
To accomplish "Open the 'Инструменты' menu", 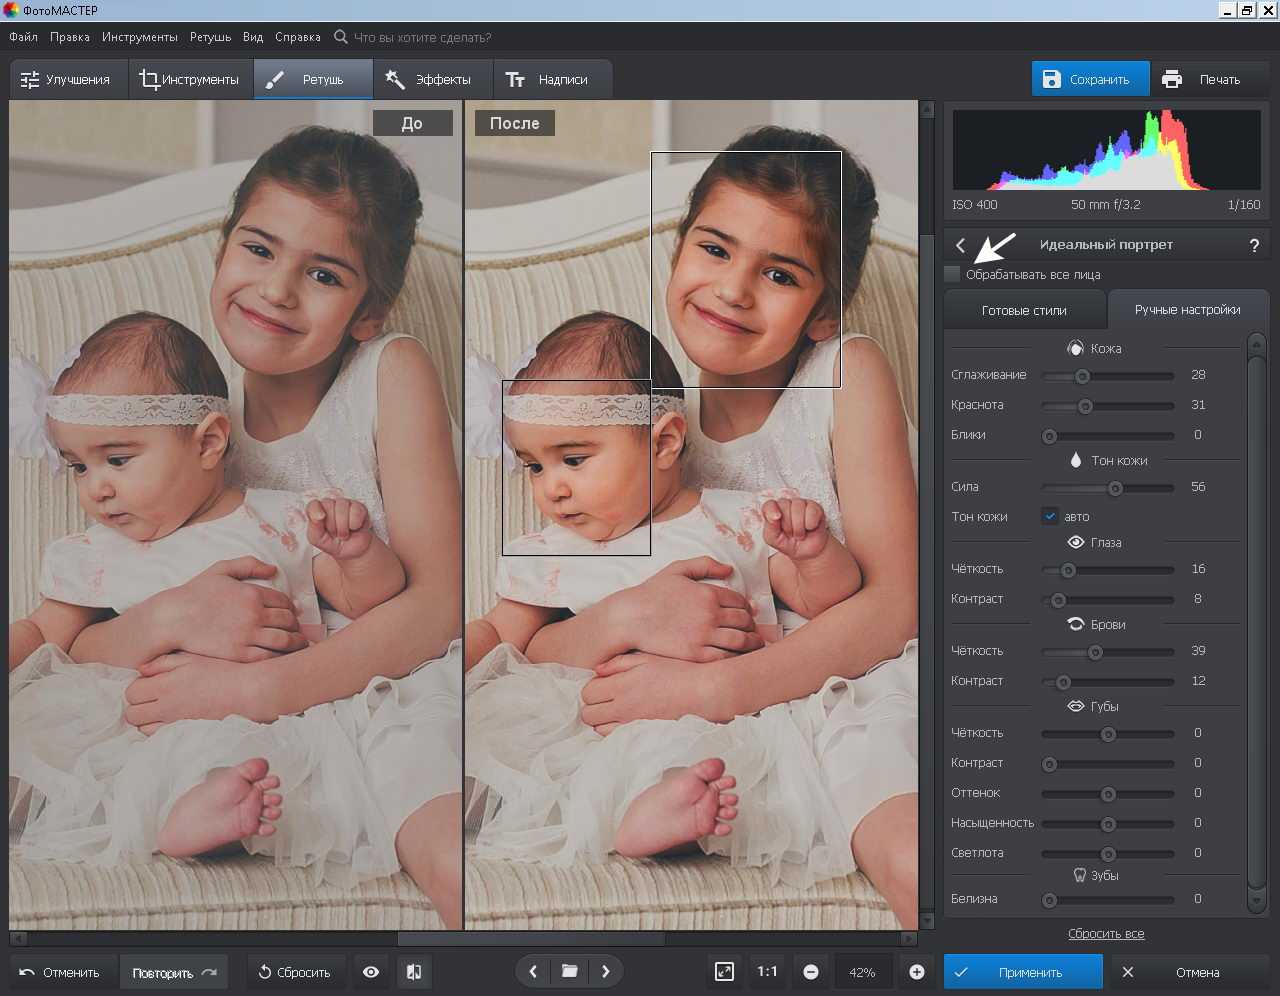I will point(139,37).
